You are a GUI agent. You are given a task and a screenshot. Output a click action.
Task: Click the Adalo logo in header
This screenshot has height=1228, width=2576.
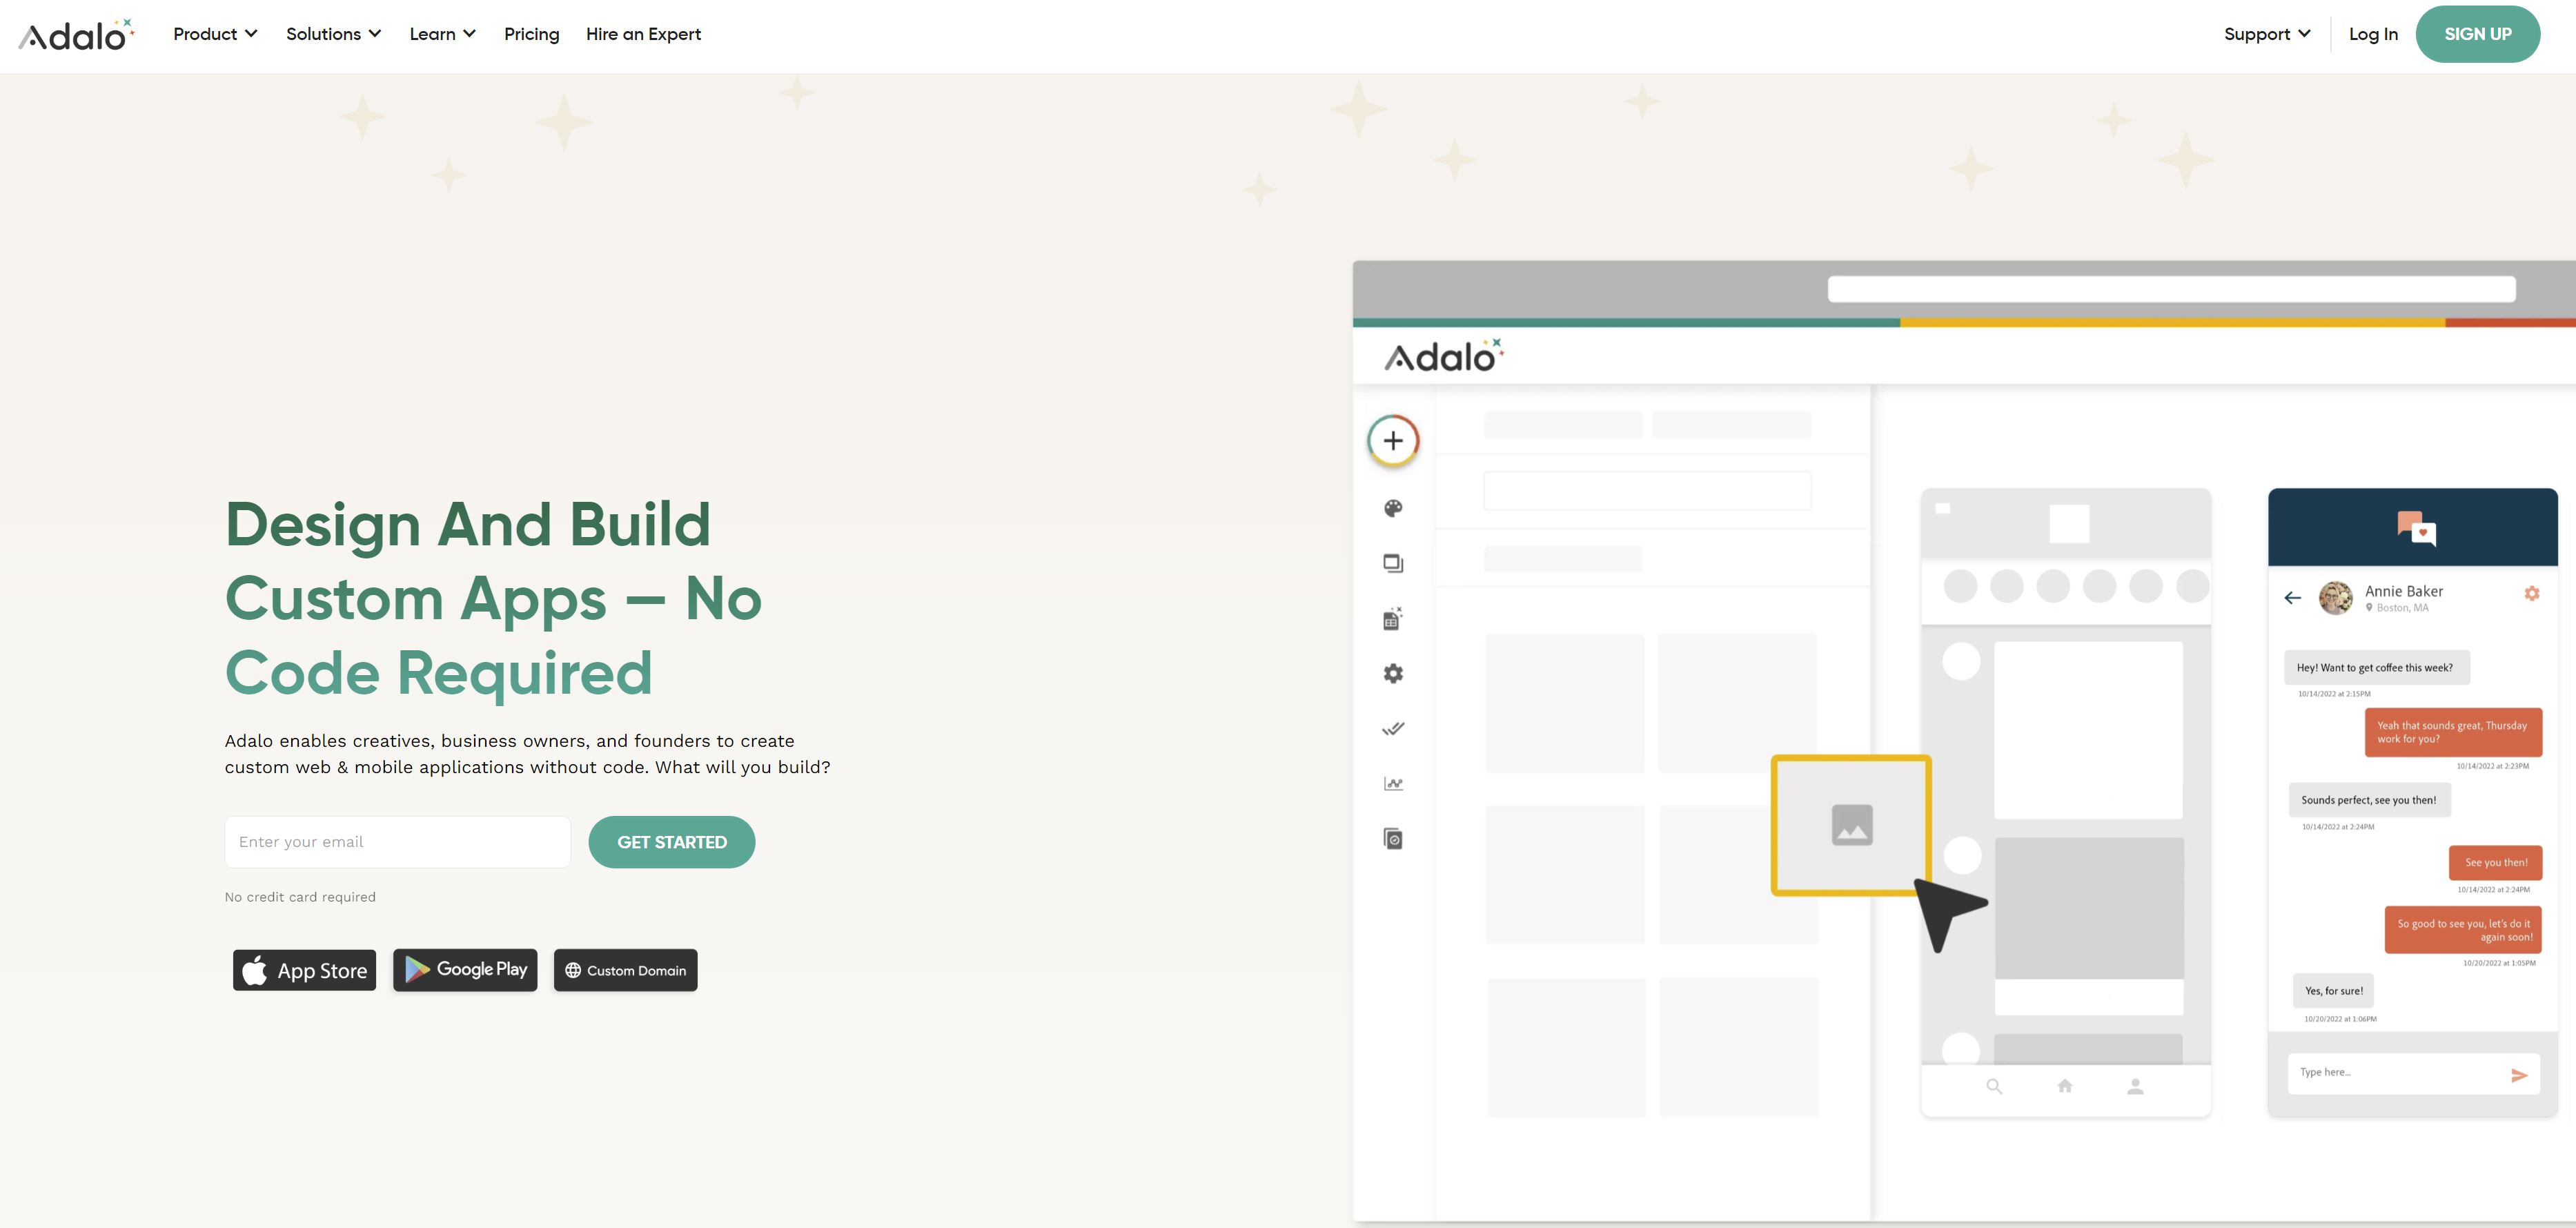(x=76, y=35)
